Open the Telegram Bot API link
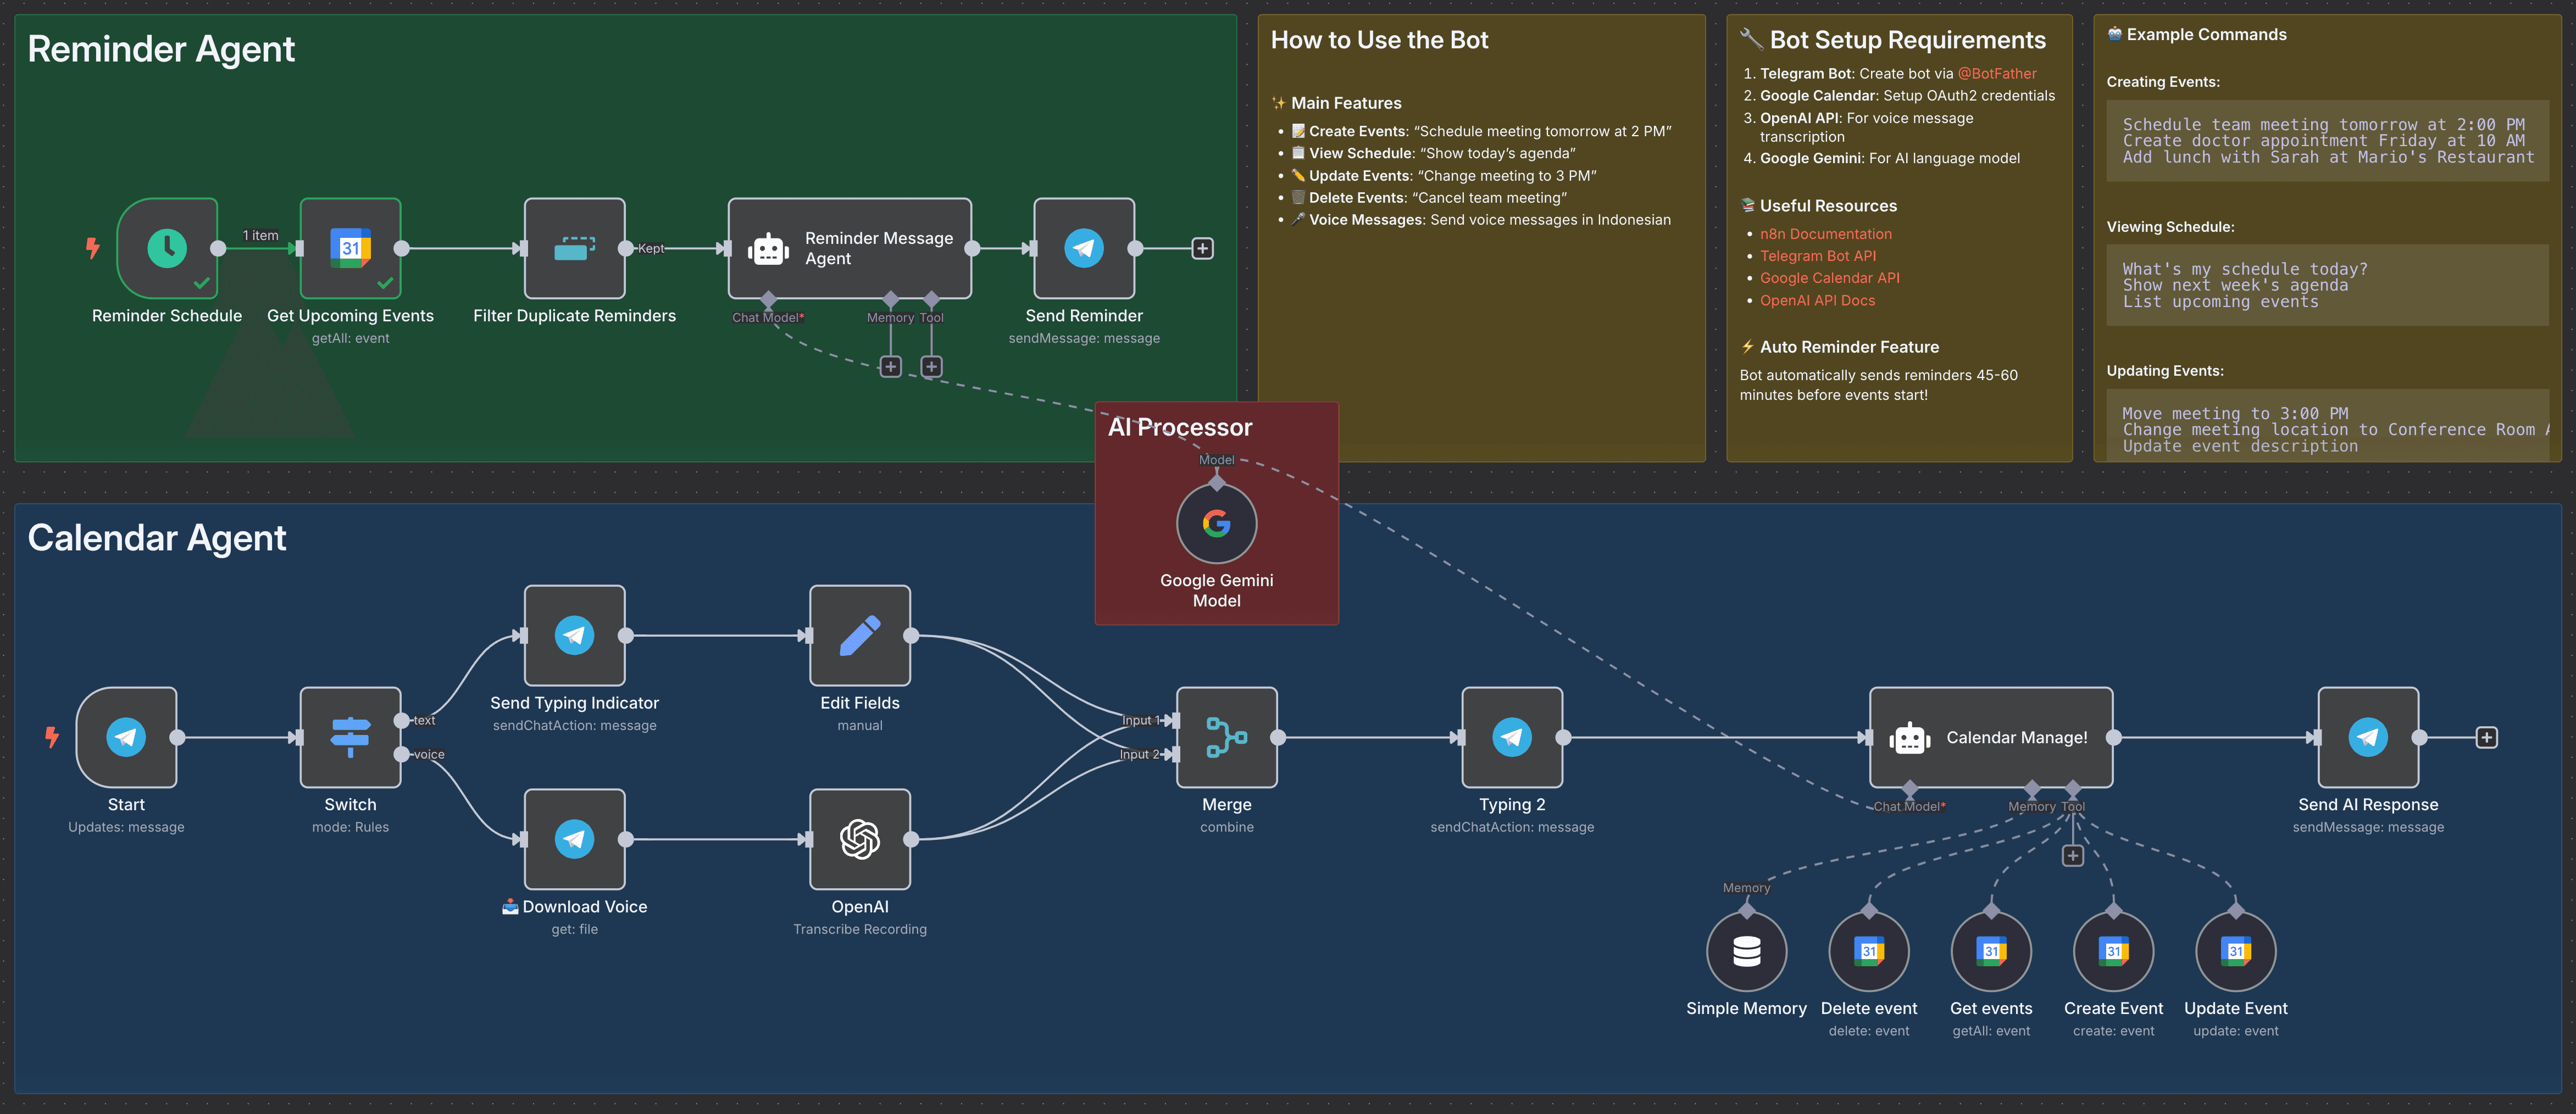Image resolution: width=2576 pixels, height=1114 pixels. pyautogui.click(x=1817, y=256)
